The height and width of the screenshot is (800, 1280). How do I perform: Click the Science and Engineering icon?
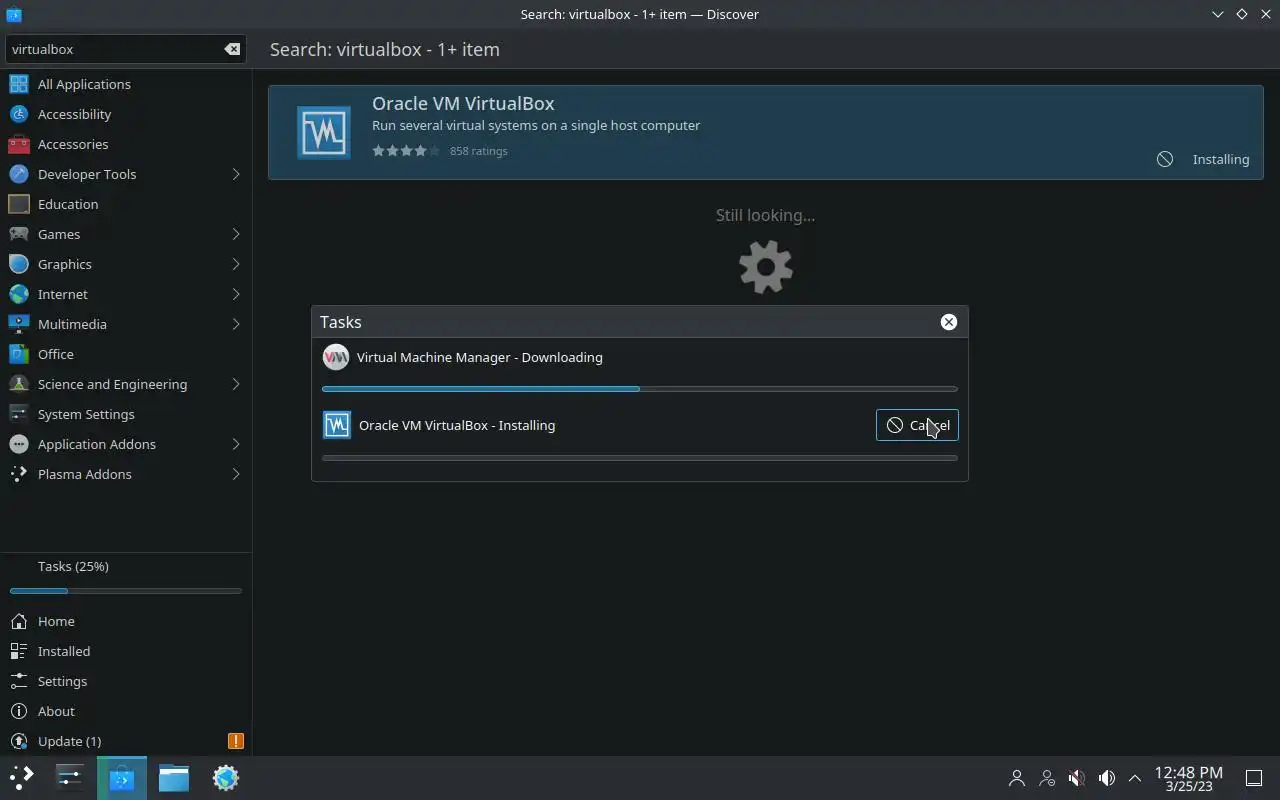19,384
